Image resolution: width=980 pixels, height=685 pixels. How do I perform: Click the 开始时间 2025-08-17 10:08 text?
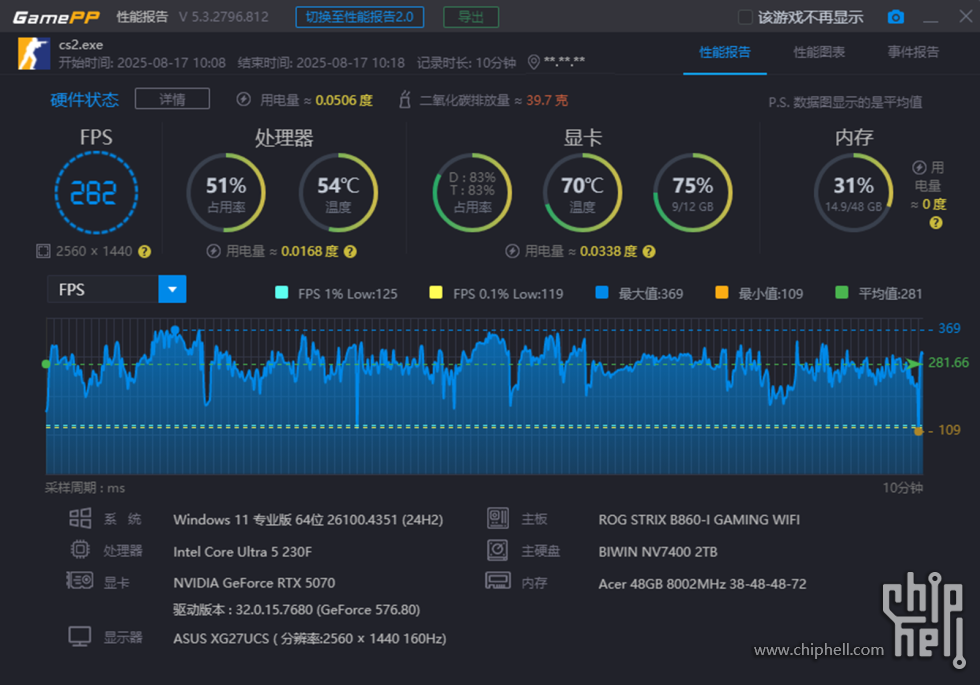coord(142,62)
